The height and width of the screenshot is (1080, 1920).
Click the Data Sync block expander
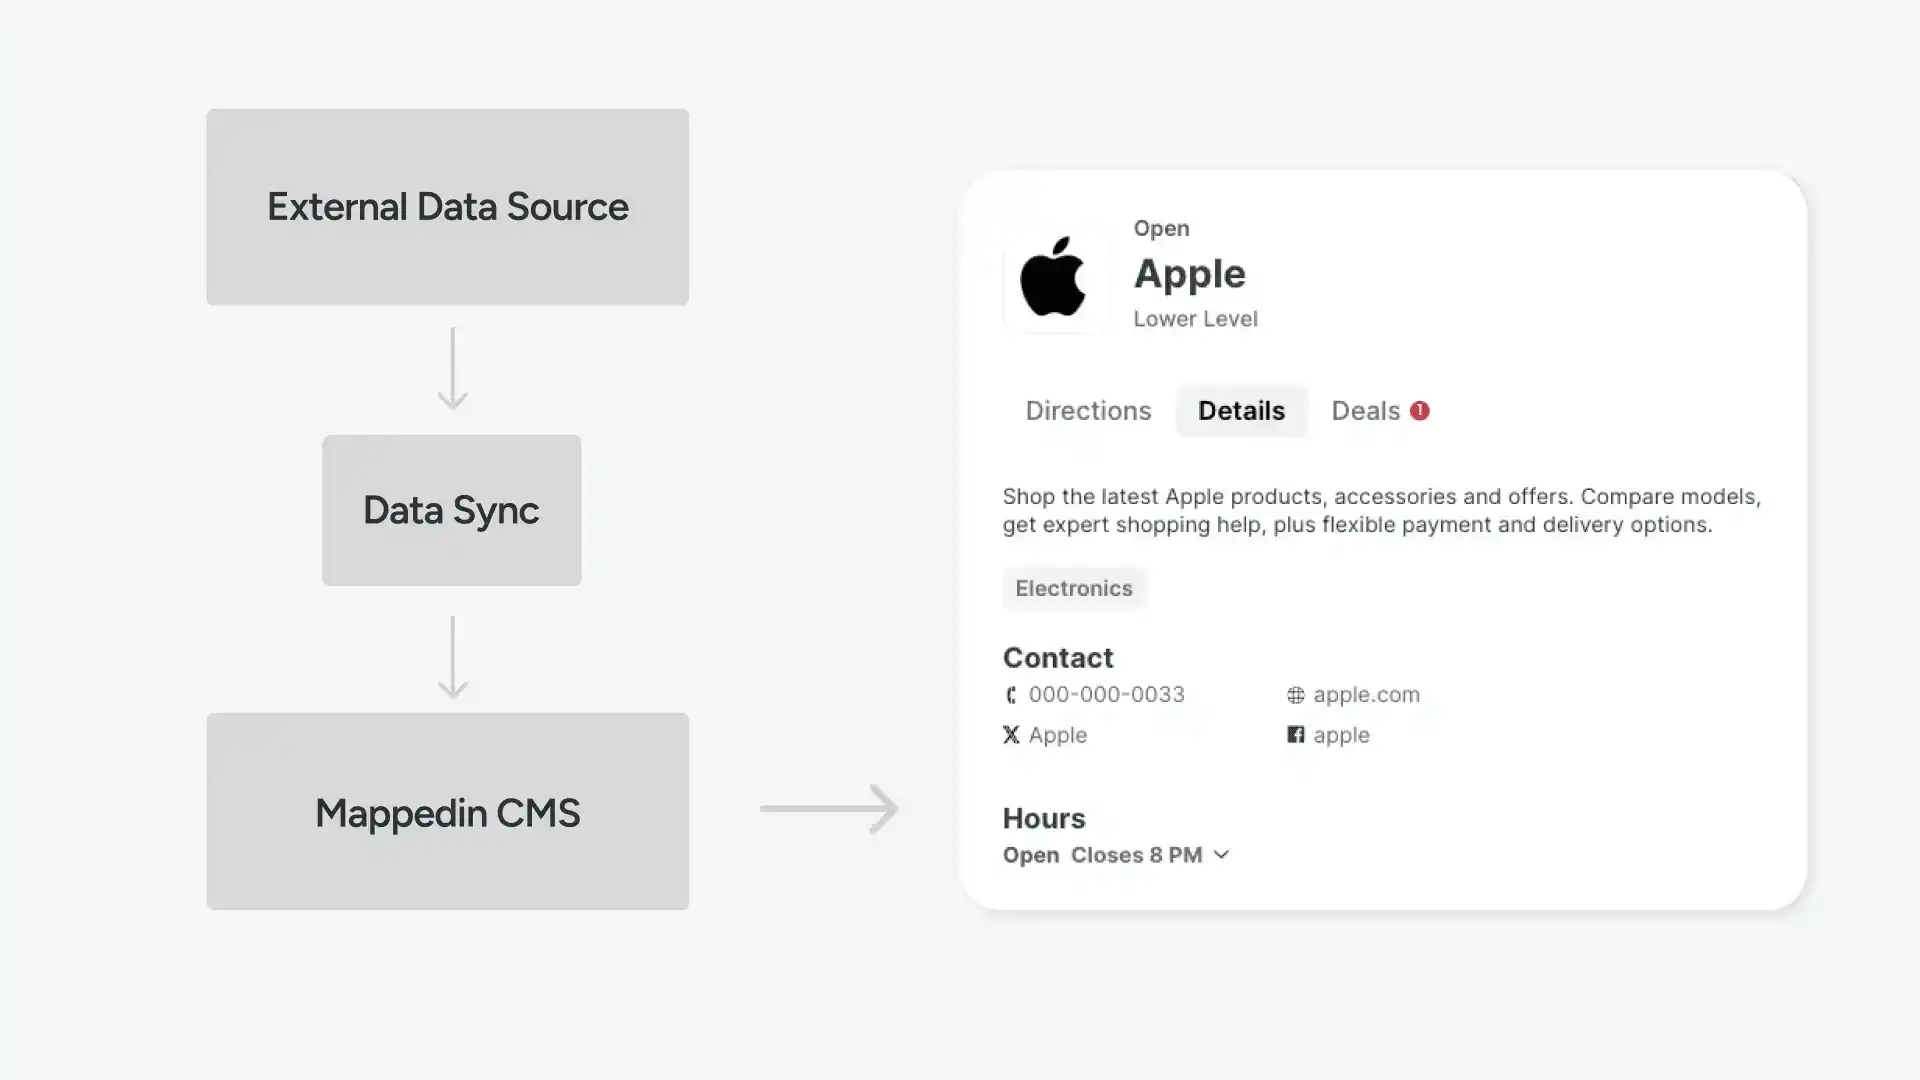[x=451, y=510]
